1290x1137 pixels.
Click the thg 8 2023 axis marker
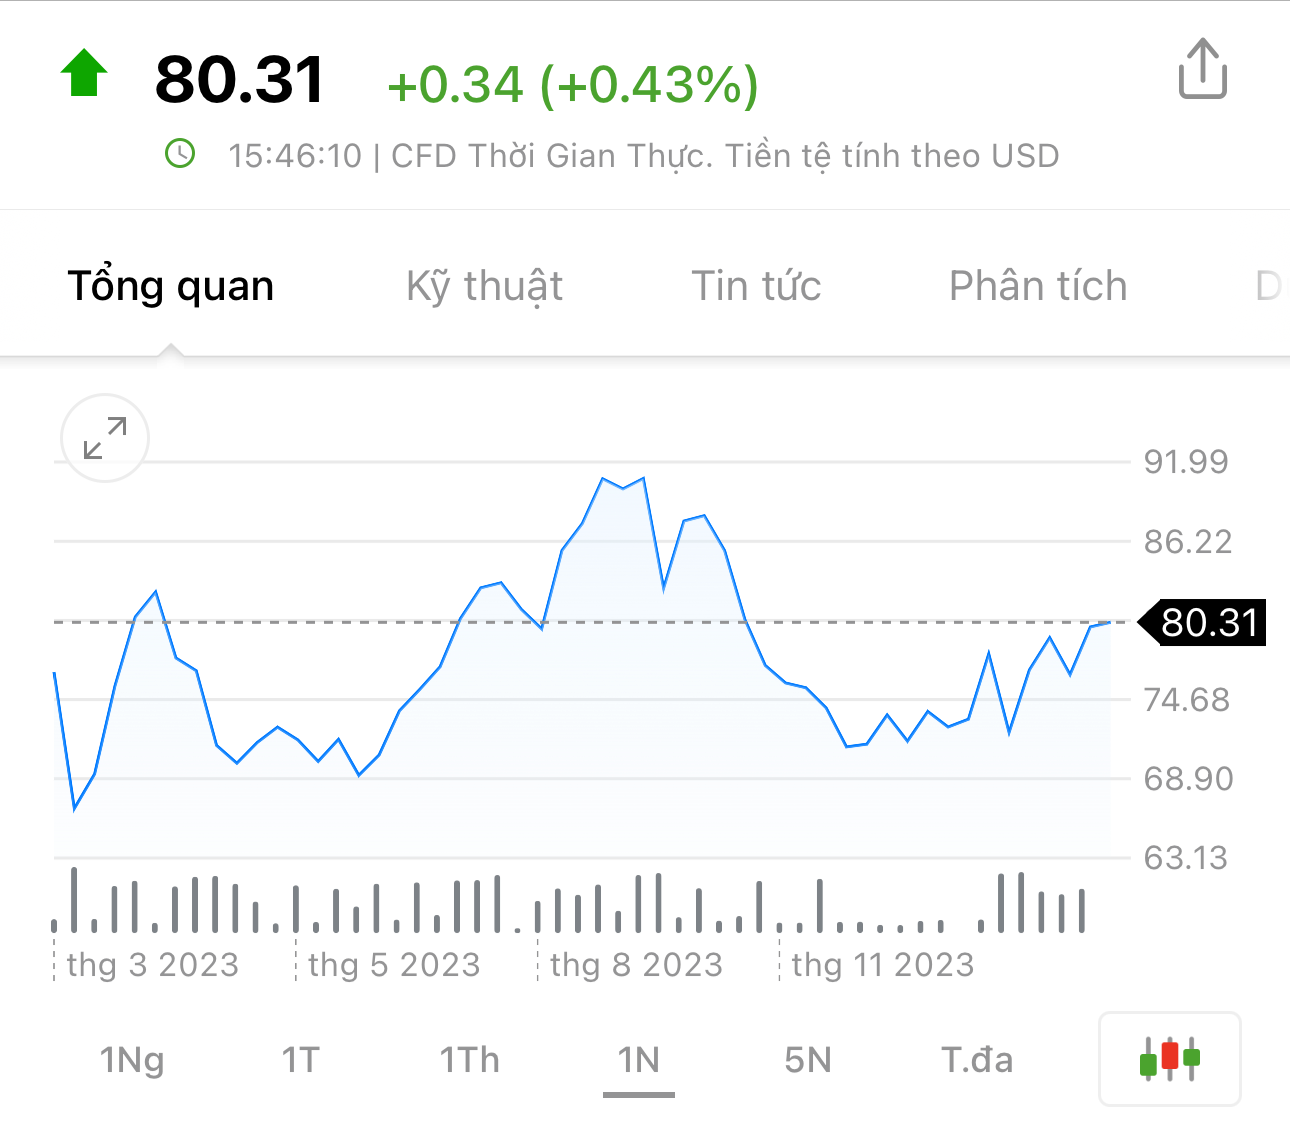pos(636,965)
